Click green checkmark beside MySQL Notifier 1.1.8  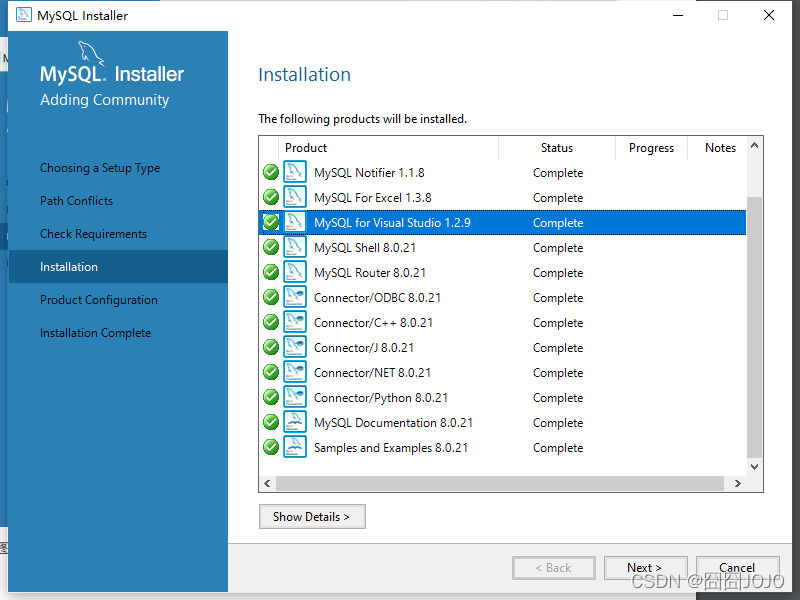271,172
